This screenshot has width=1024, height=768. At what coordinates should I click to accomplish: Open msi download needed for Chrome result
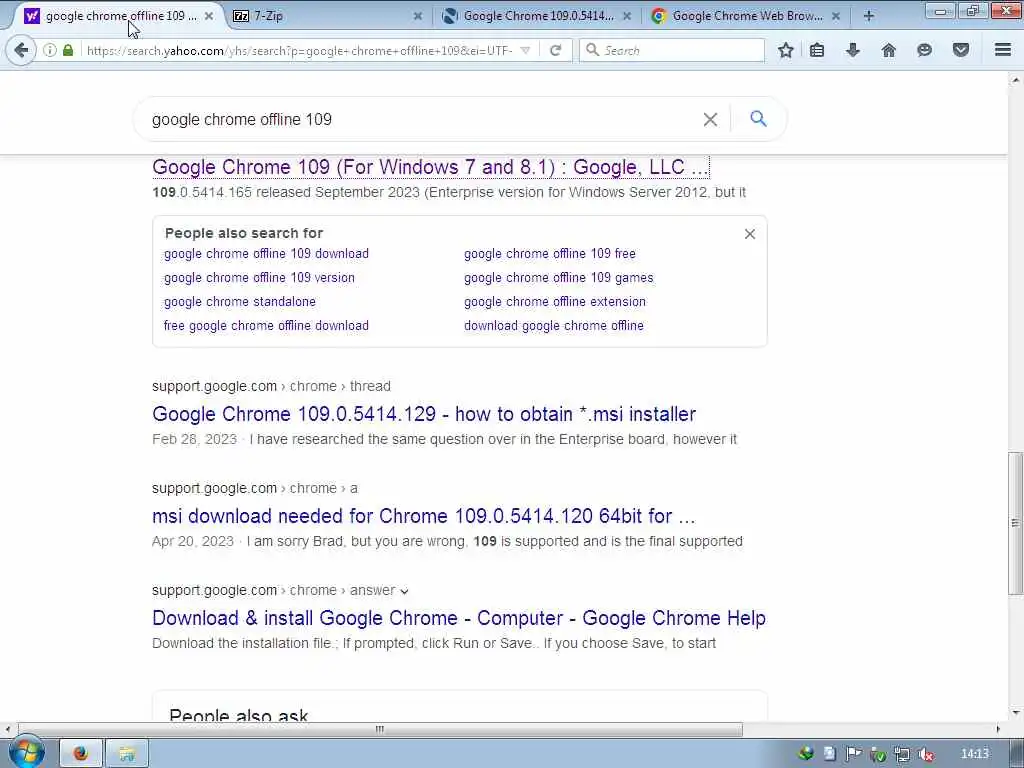click(x=423, y=516)
